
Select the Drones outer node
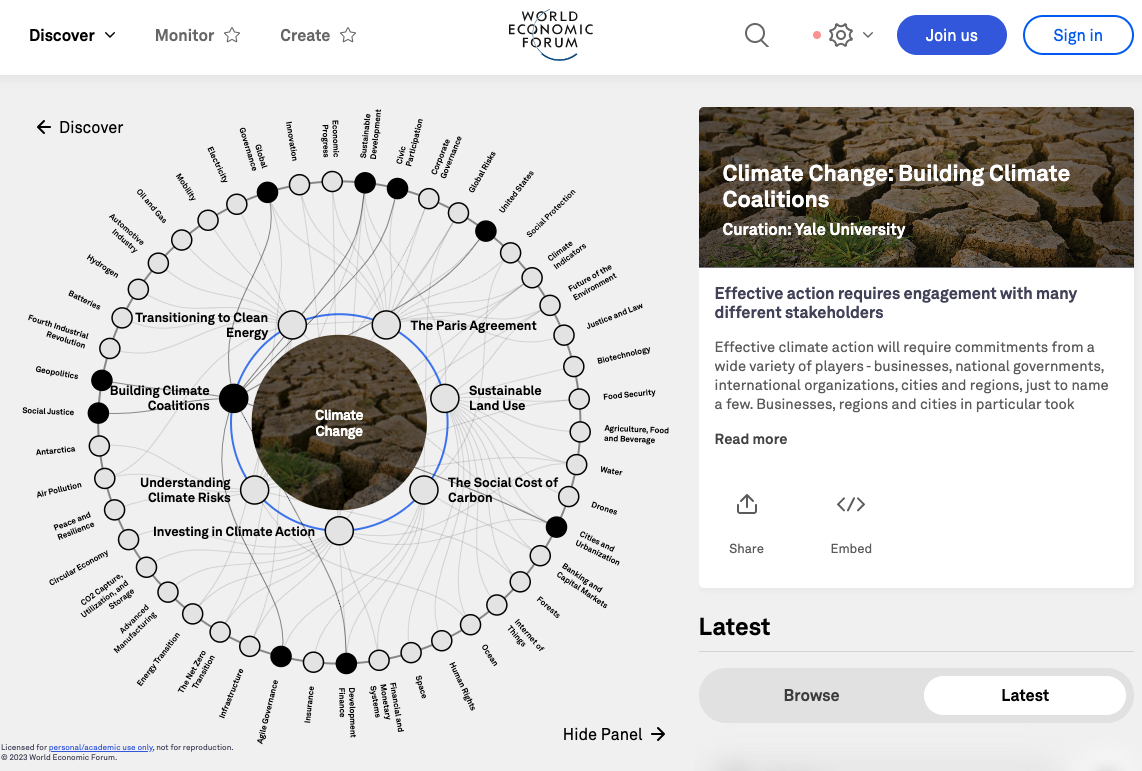click(569, 497)
